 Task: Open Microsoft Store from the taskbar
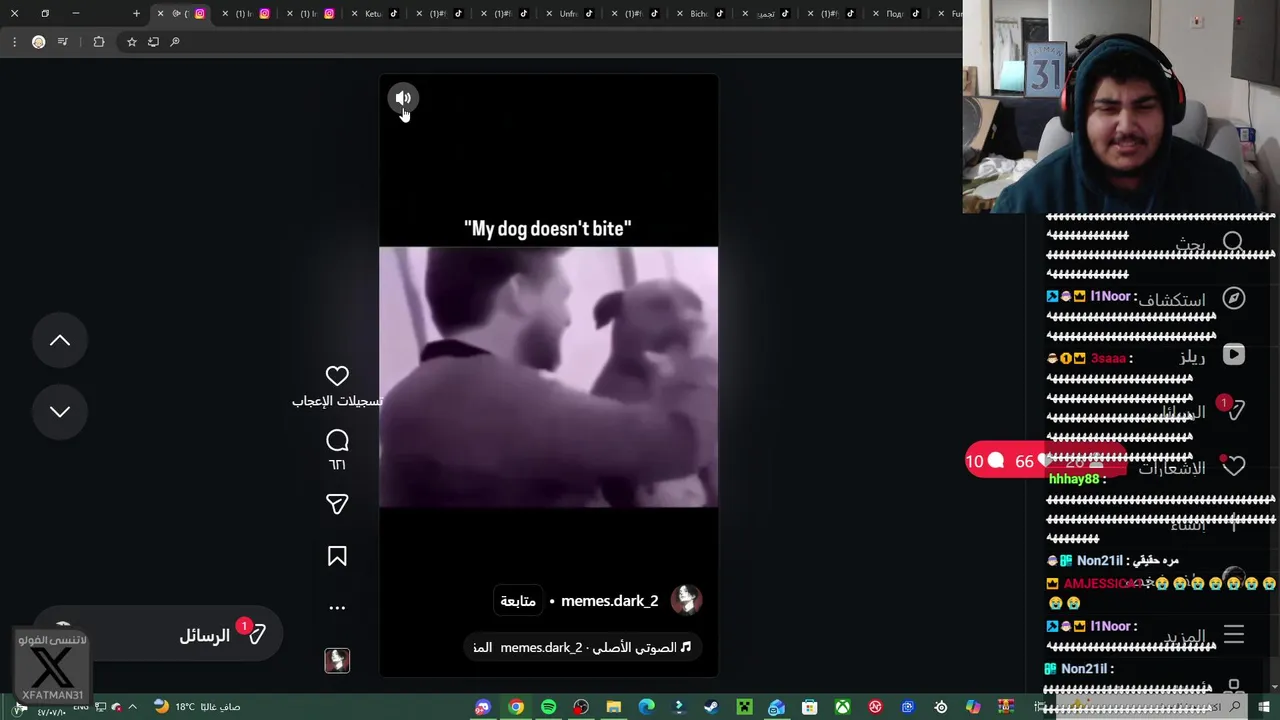pos(810,707)
